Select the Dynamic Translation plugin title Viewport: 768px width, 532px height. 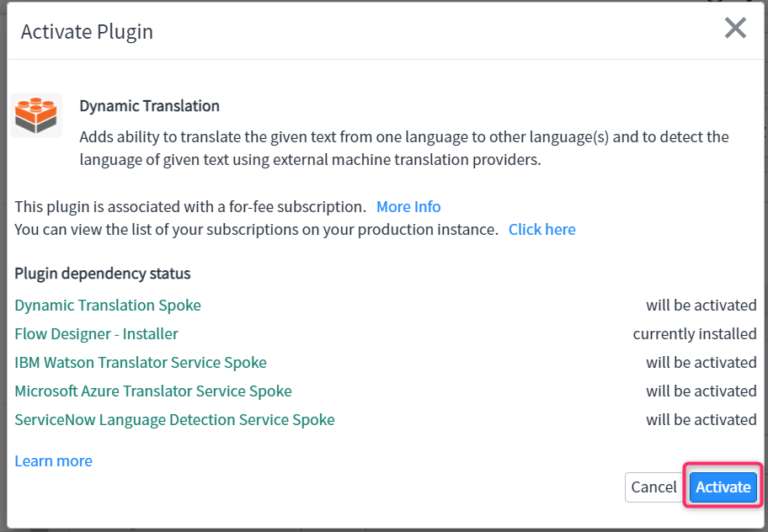(149, 106)
